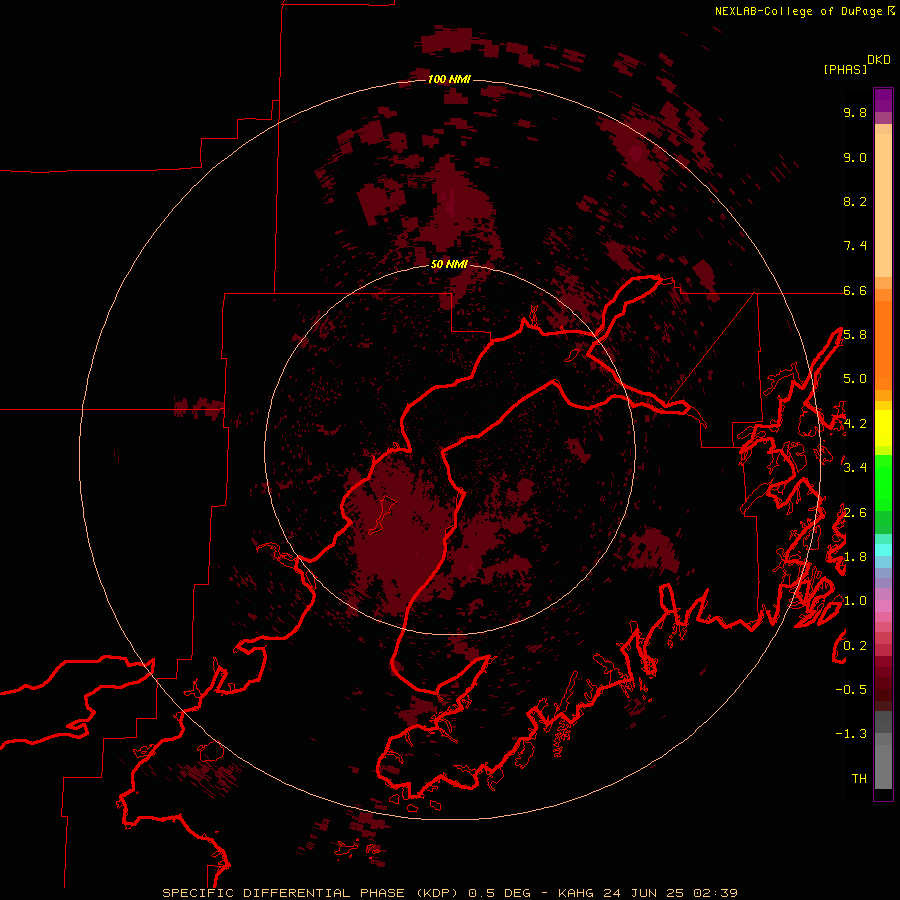Click the 9.0 legend value
900x900 pixels.
(x=855, y=157)
